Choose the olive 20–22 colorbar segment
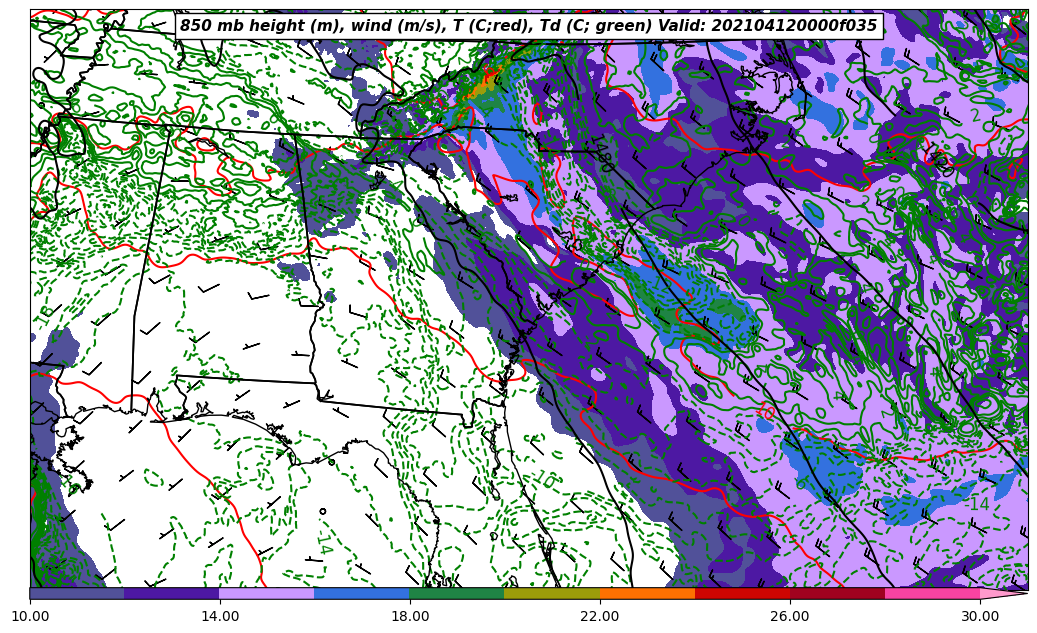 click(552, 593)
